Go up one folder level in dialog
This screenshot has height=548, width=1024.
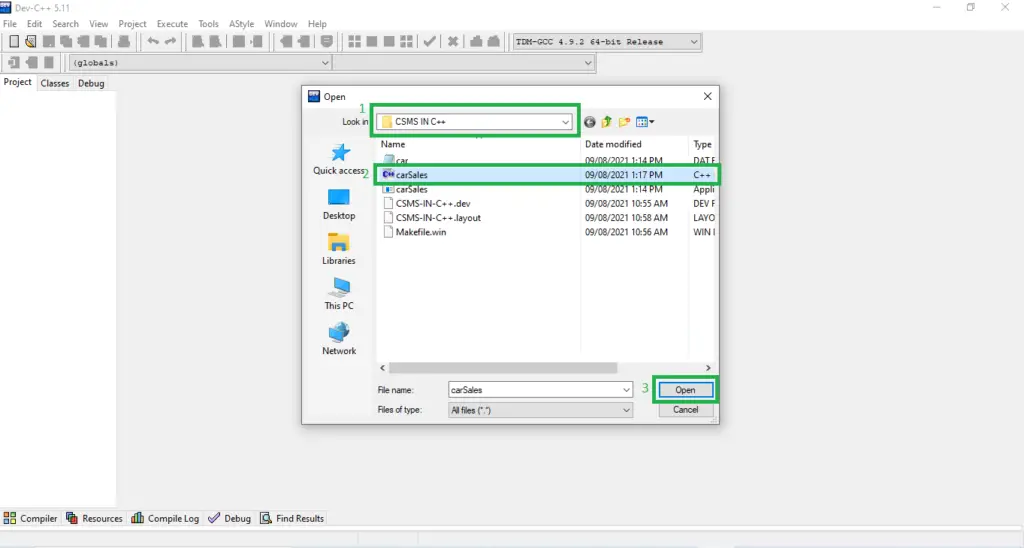point(607,122)
